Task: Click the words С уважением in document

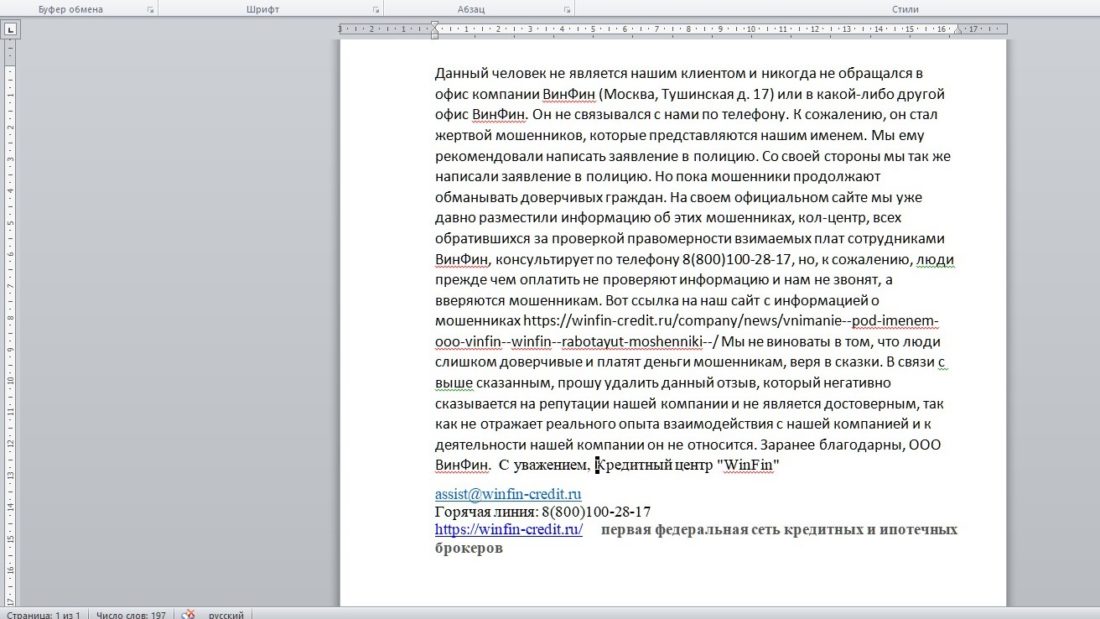Action: (x=544, y=465)
